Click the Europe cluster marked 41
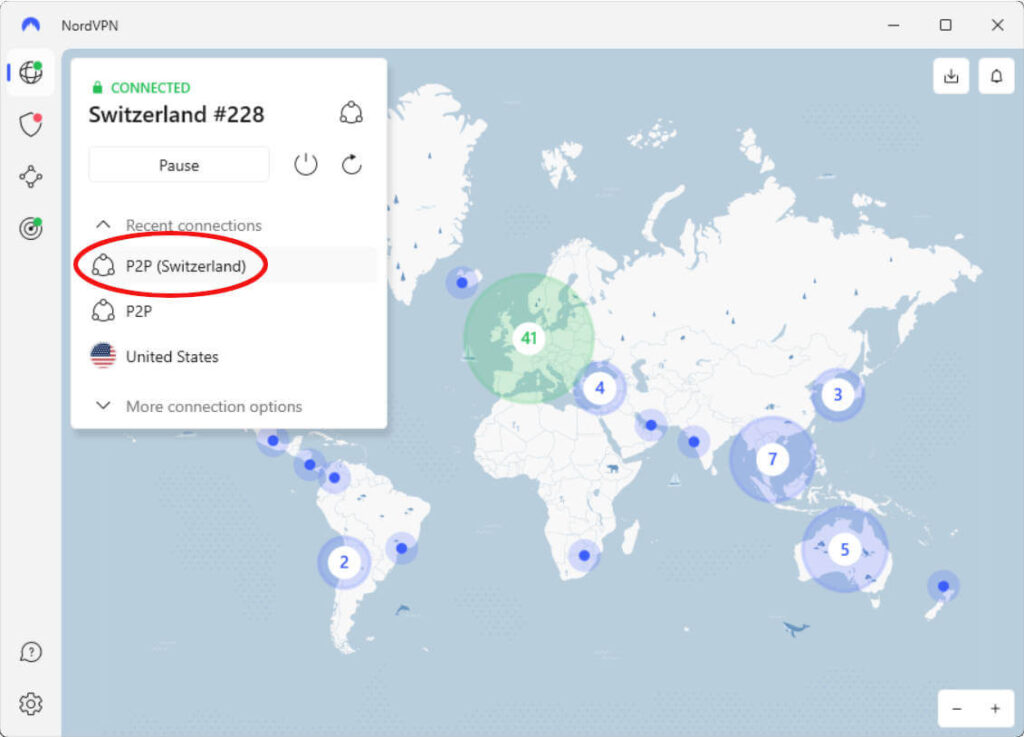 pyautogui.click(x=528, y=338)
